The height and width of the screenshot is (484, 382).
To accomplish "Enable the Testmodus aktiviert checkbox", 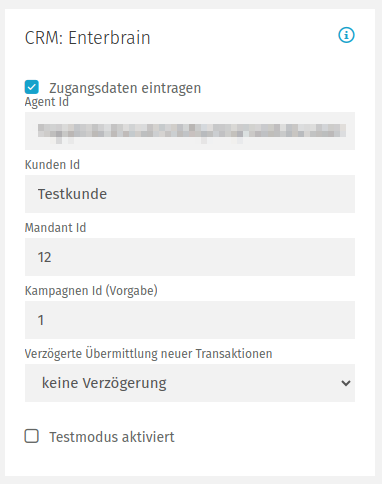I will 32,436.
